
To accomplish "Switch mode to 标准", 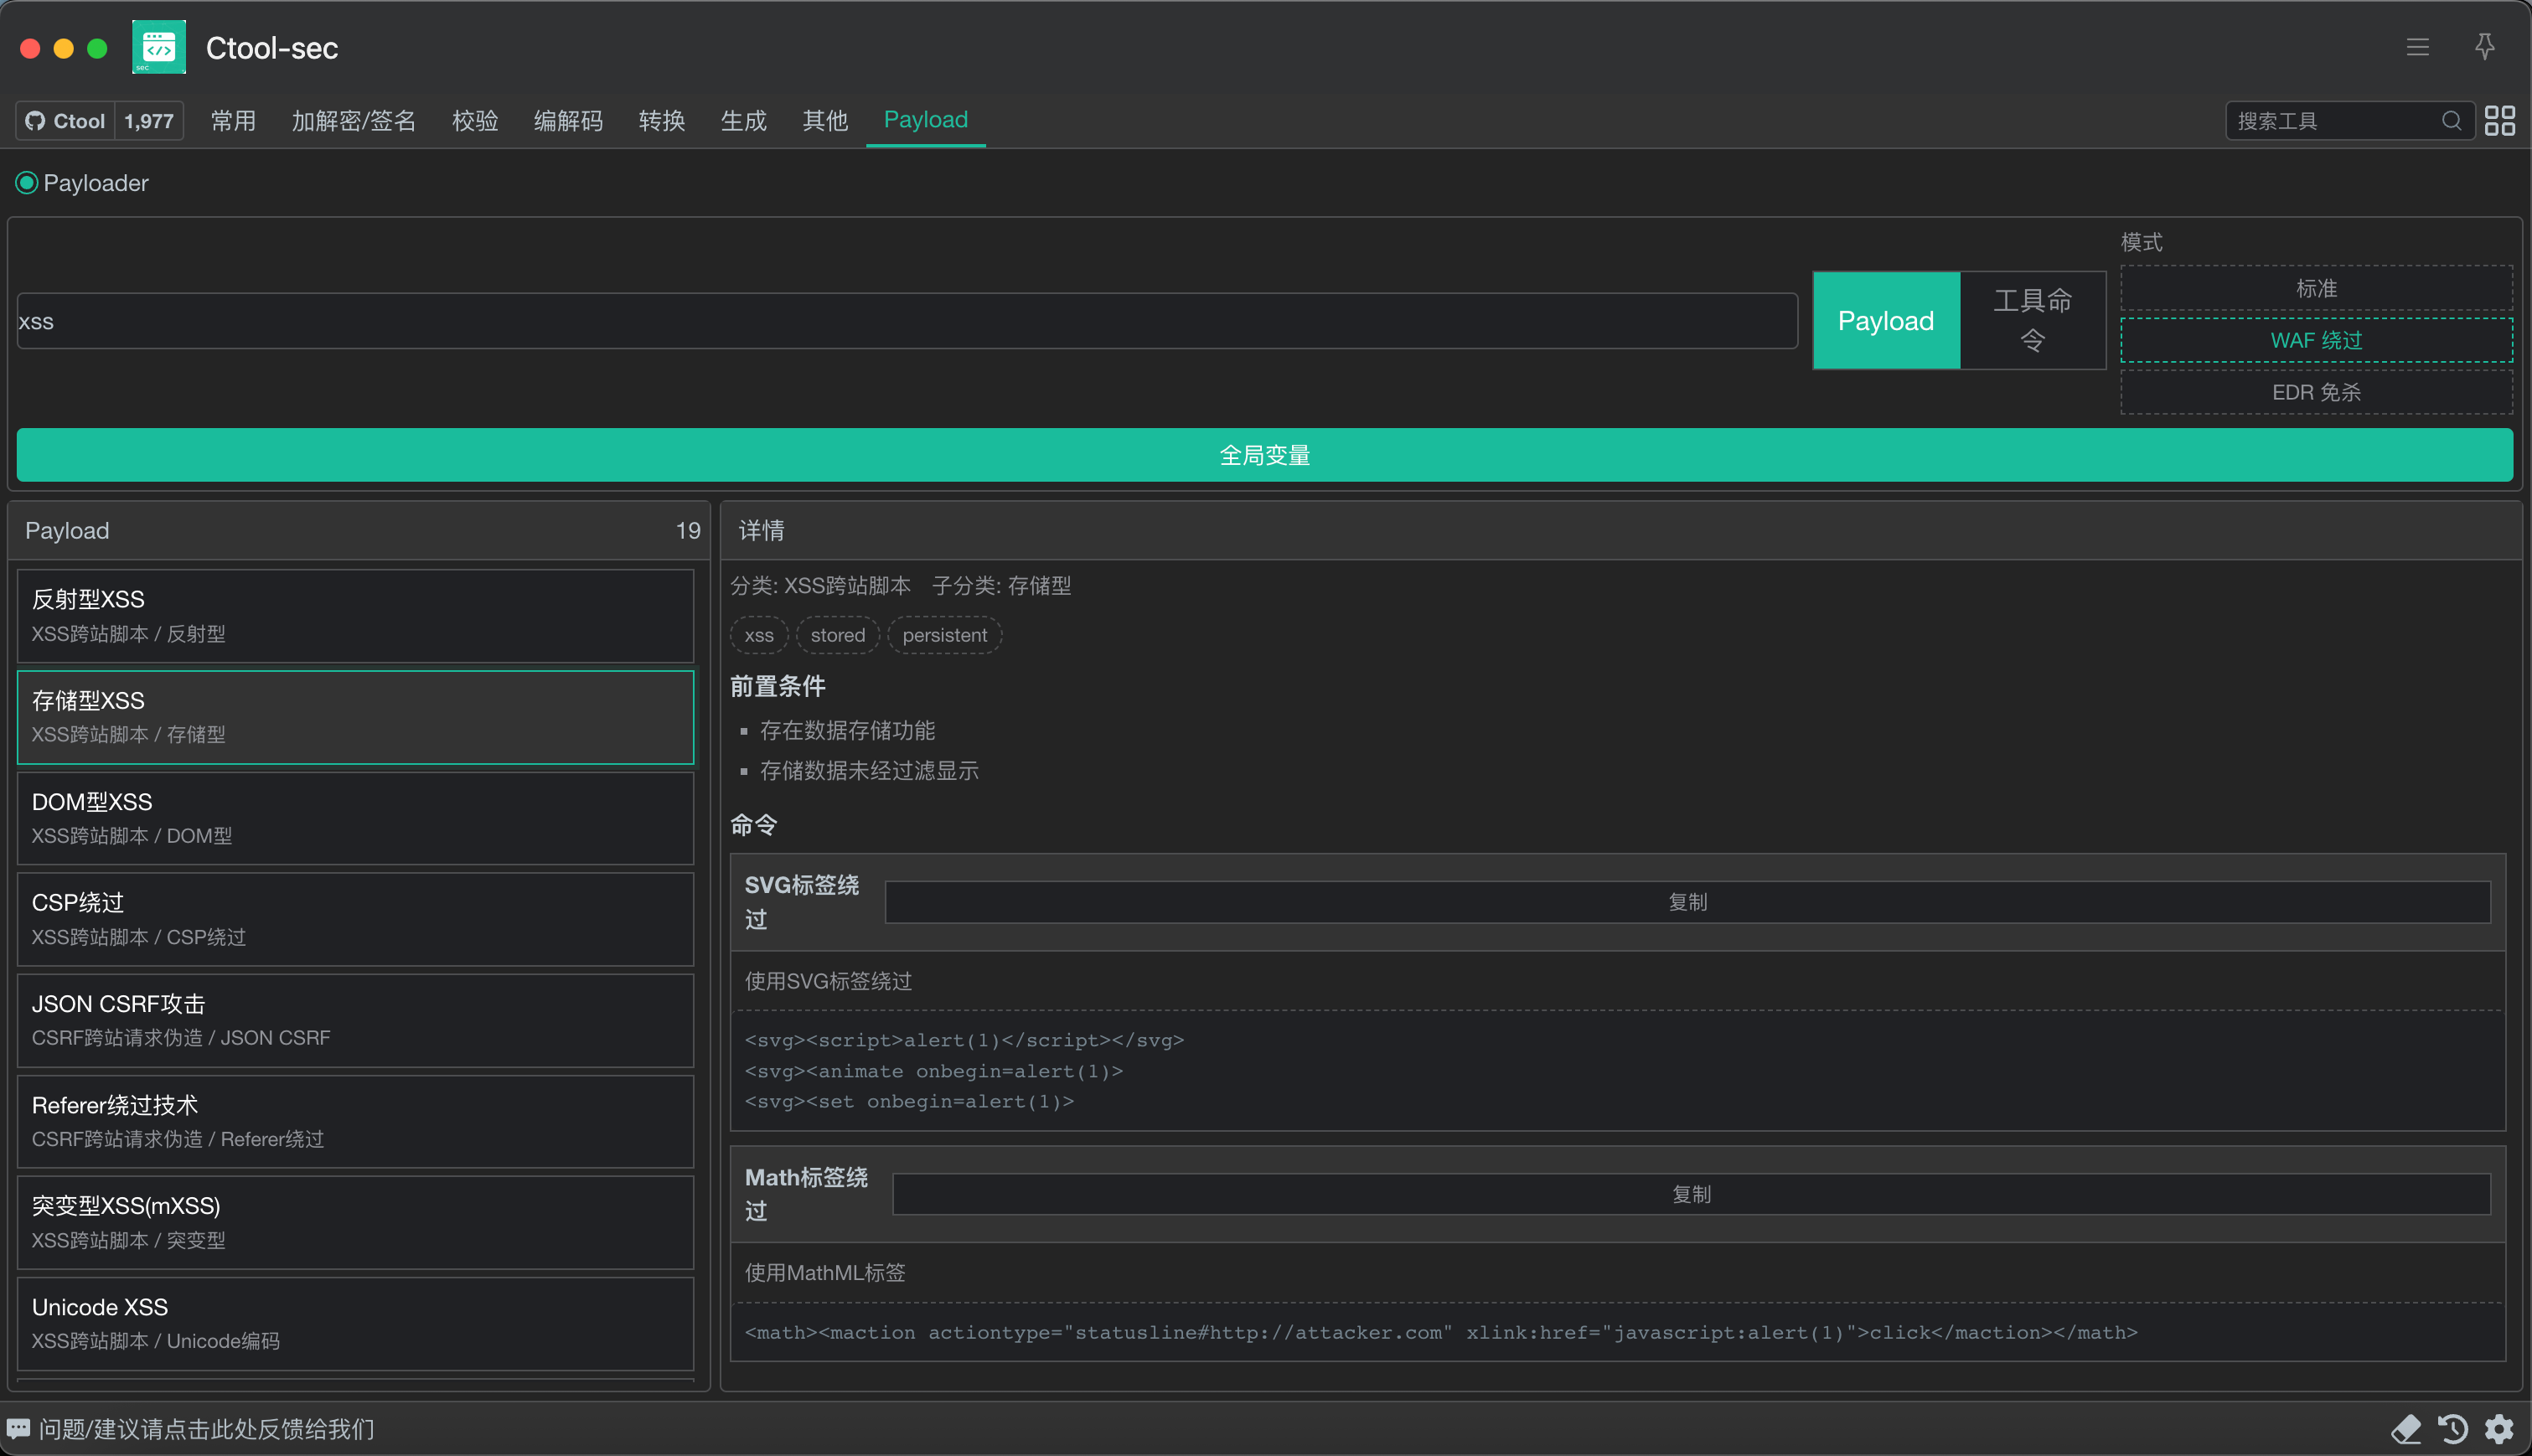I will coord(2315,289).
